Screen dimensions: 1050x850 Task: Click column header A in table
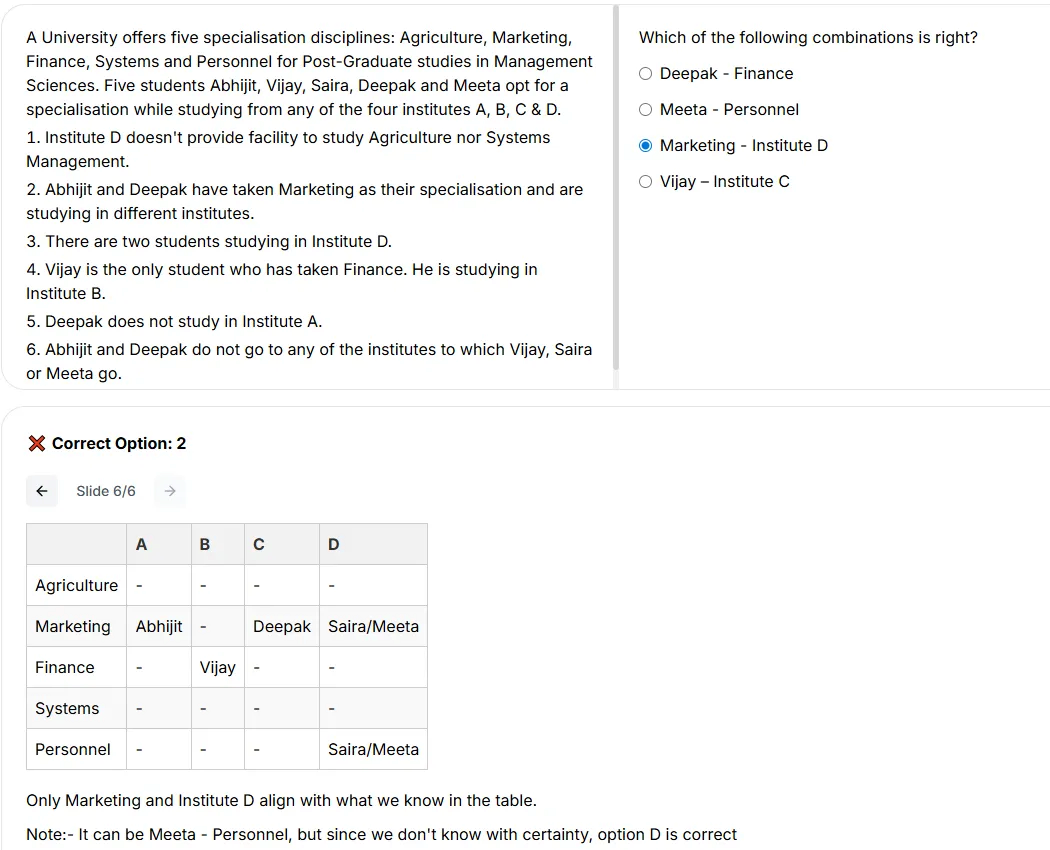point(141,545)
